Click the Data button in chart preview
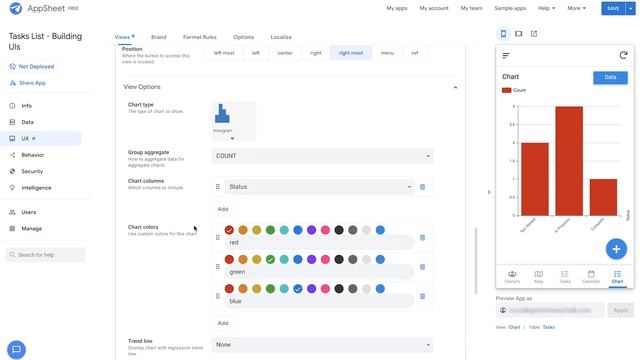The width and height of the screenshot is (640, 360). coord(610,78)
